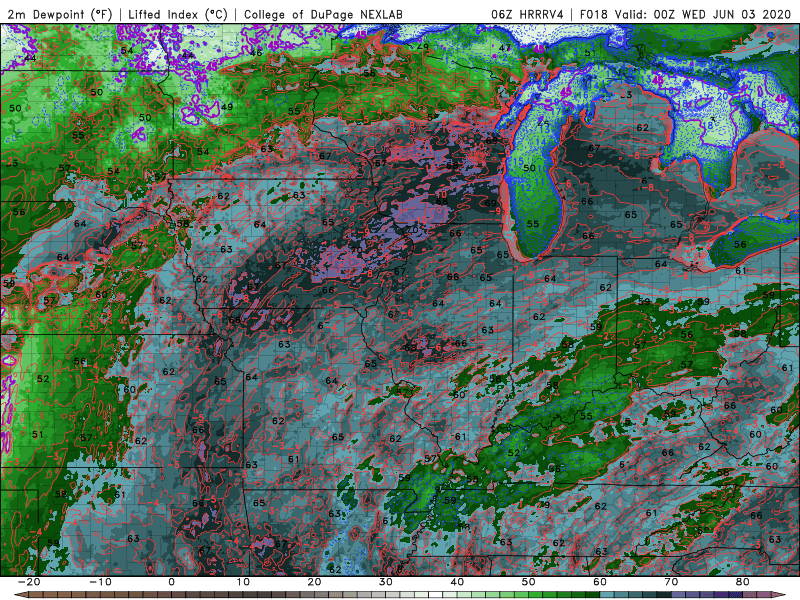Click the "2m Dewpoint (°F)" header label

pyautogui.click(x=60, y=14)
